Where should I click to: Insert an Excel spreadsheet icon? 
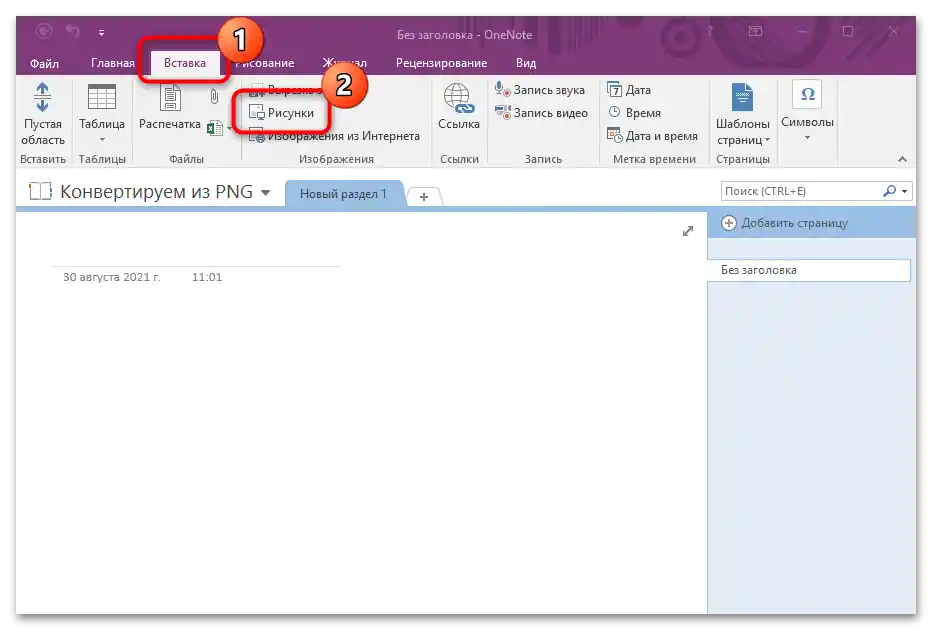point(215,128)
